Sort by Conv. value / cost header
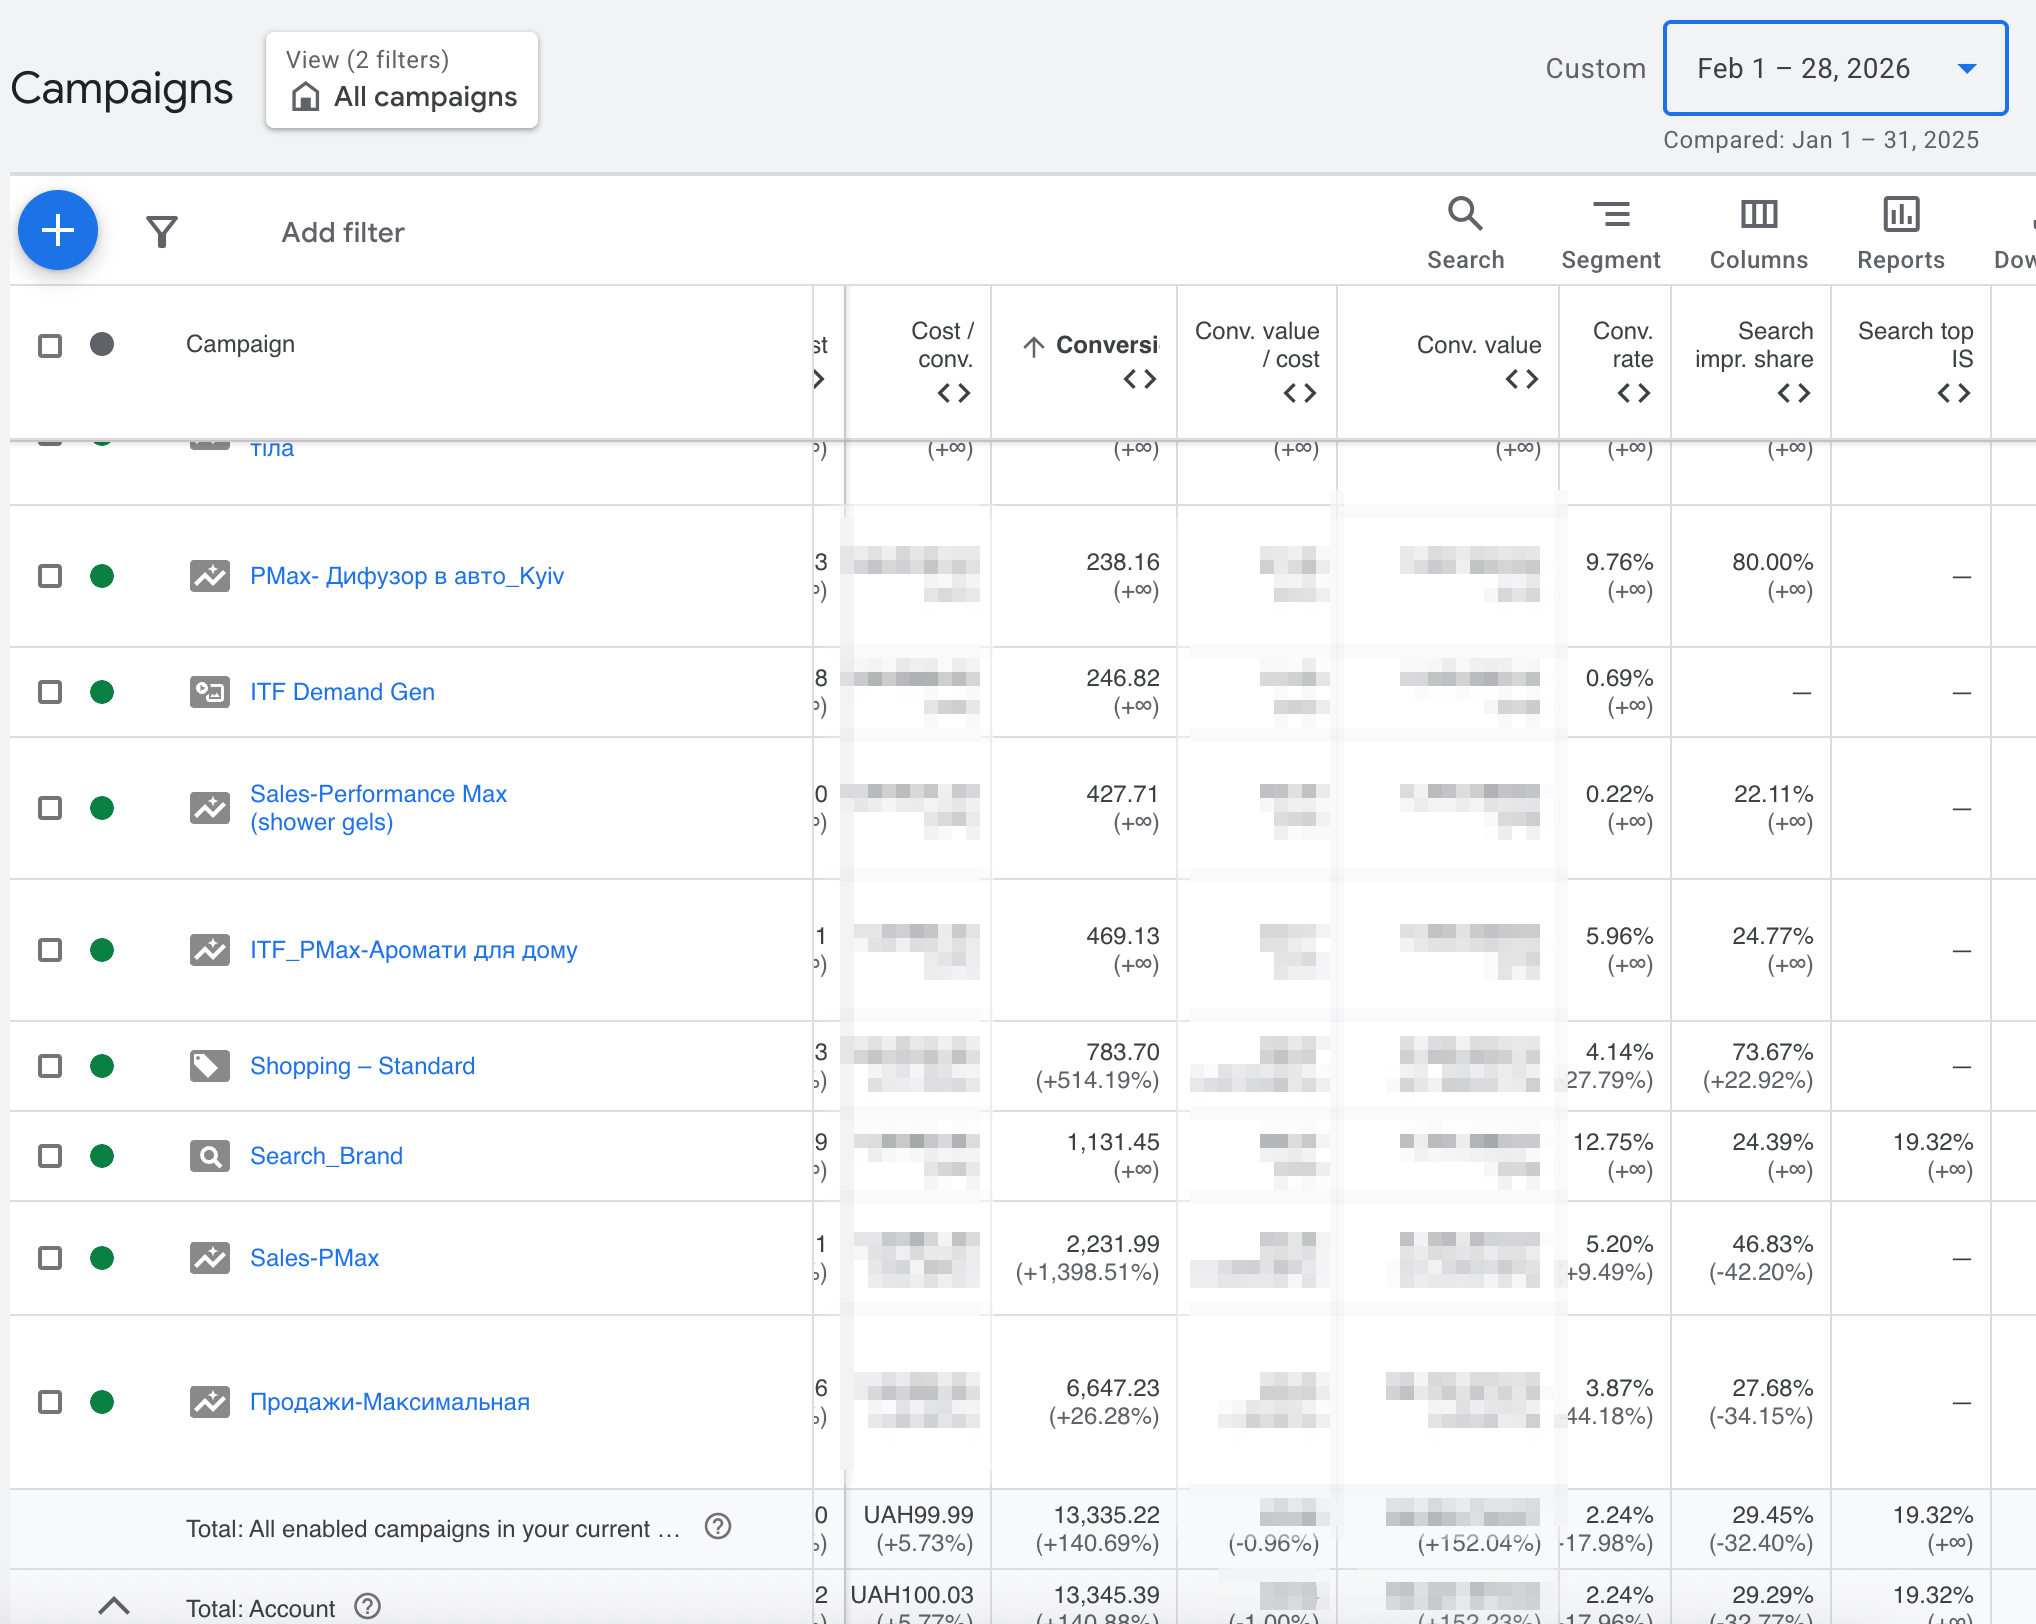 tap(1257, 345)
